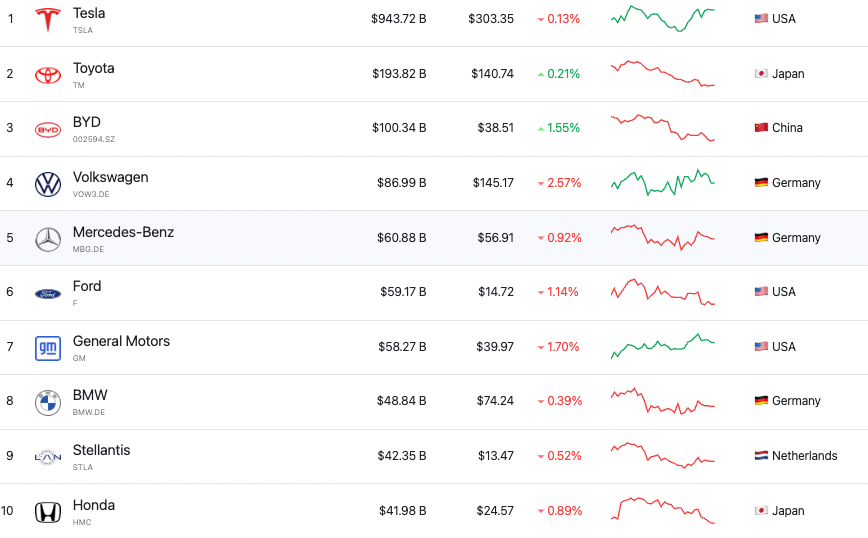Open the Stellantis company name link
868x538 pixels.
[x=101, y=450]
